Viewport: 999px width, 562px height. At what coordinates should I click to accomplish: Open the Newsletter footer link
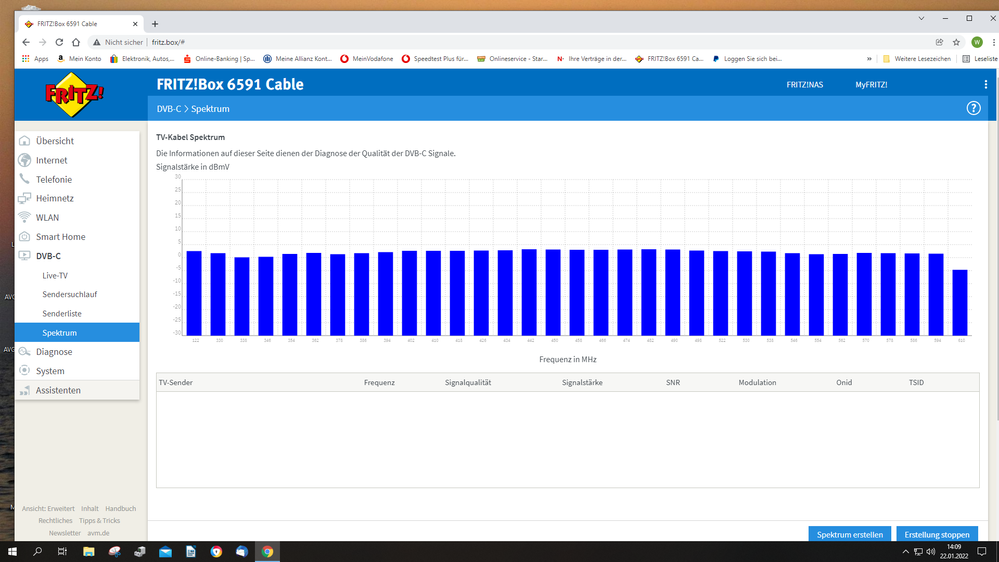65,533
